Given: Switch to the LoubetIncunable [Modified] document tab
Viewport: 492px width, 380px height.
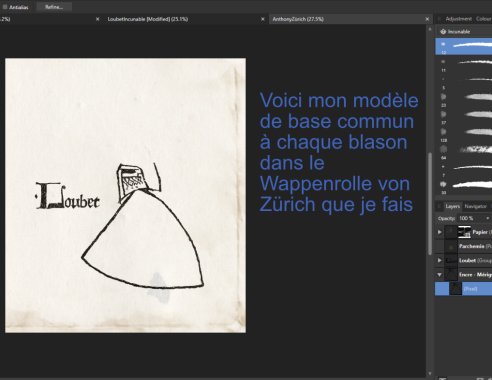Looking at the screenshot, I should tap(148, 19).
